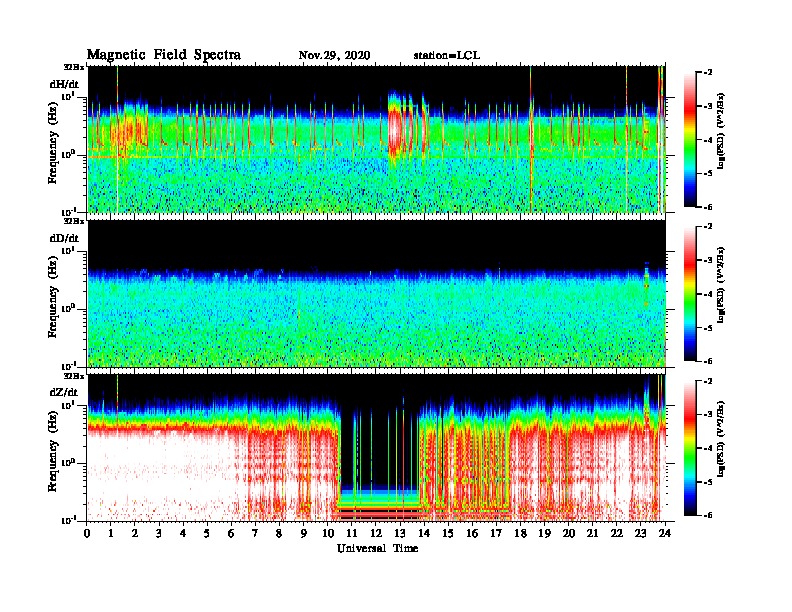Click the '-2' value on dH/dt colorbar
This screenshot has height=612, width=792.
[708, 73]
